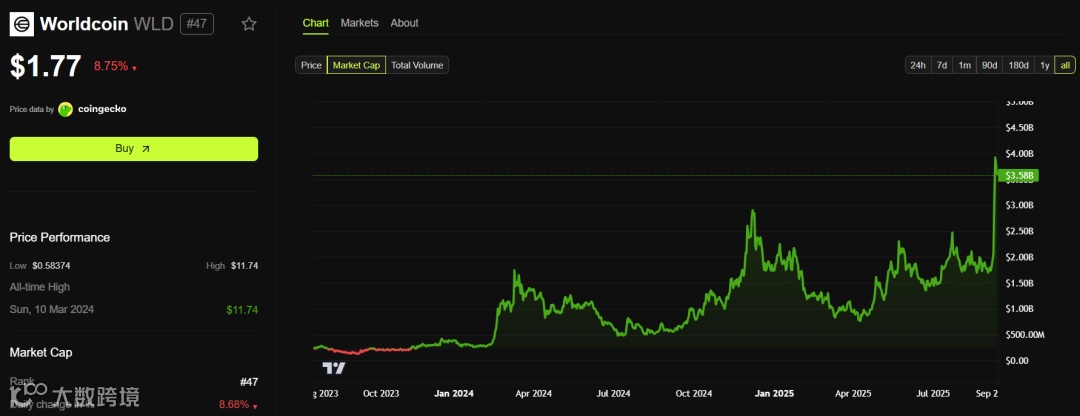Select the Market Cap chart mode
Image resolution: width=1080 pixels, height=416 pixels.
356,65
